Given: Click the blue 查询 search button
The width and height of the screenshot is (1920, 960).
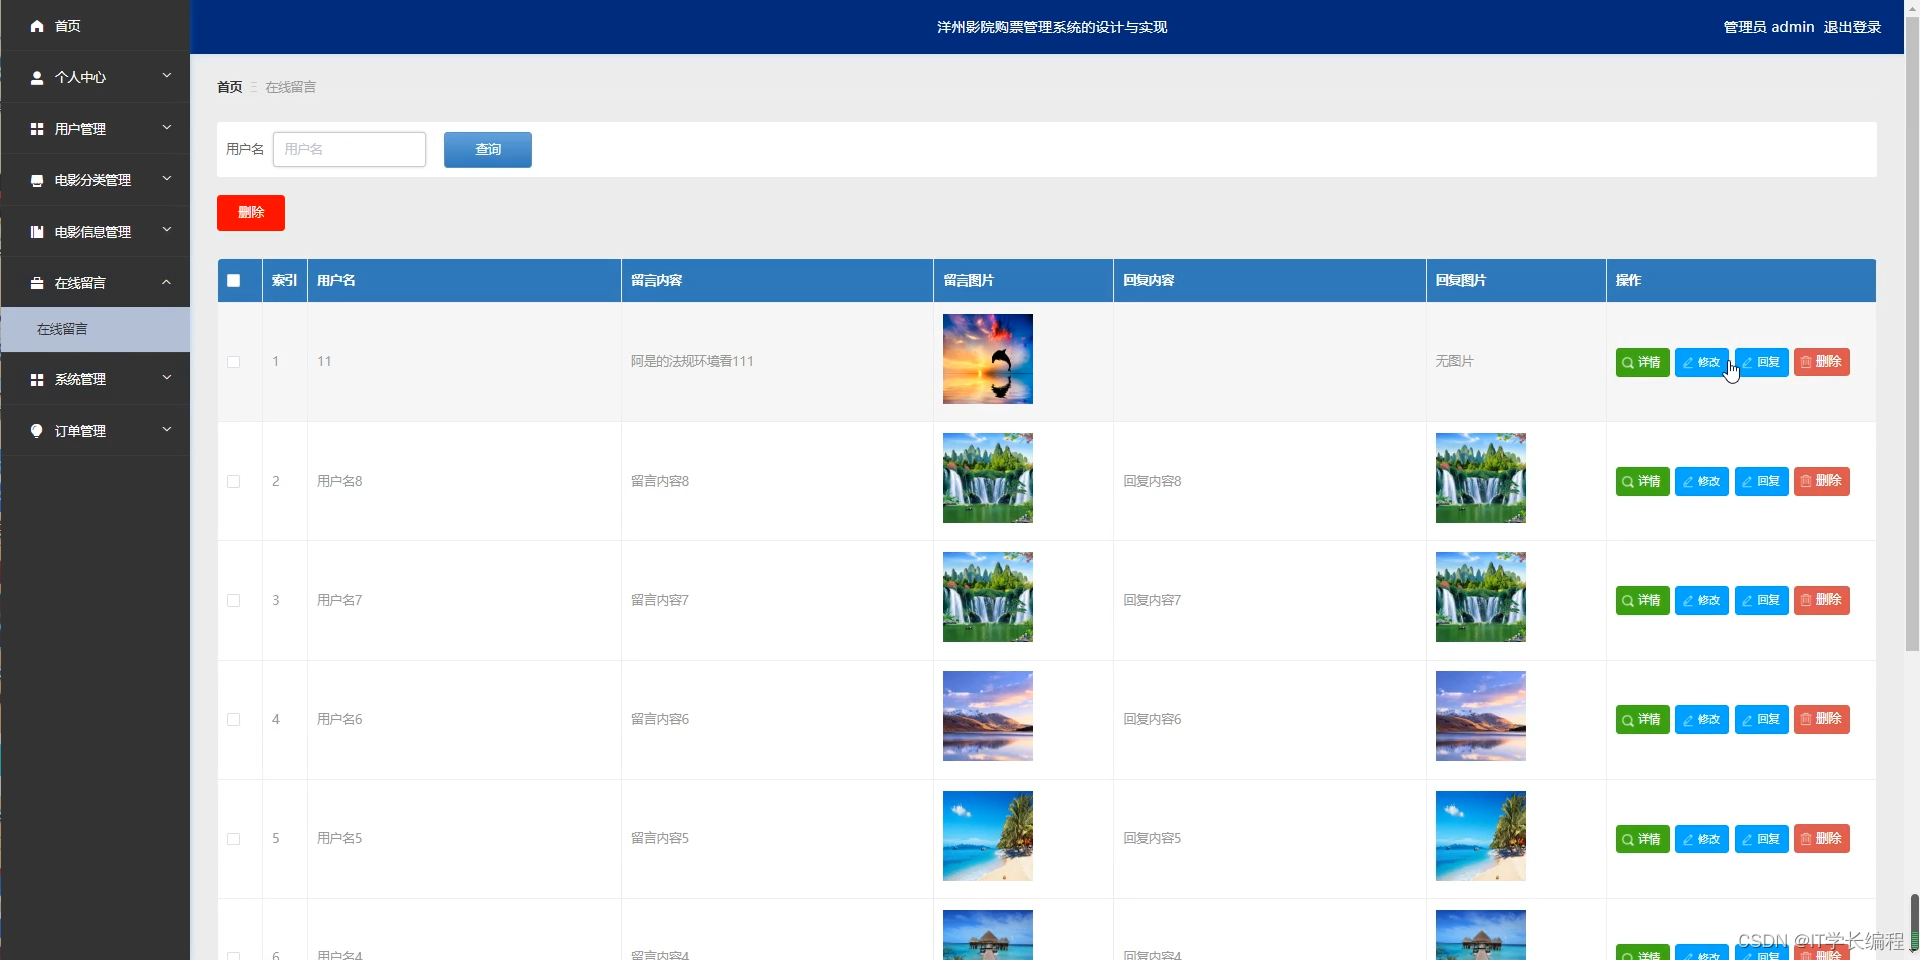Looking at the screenshot, I should pyautogui.click(x=488, y=150).
